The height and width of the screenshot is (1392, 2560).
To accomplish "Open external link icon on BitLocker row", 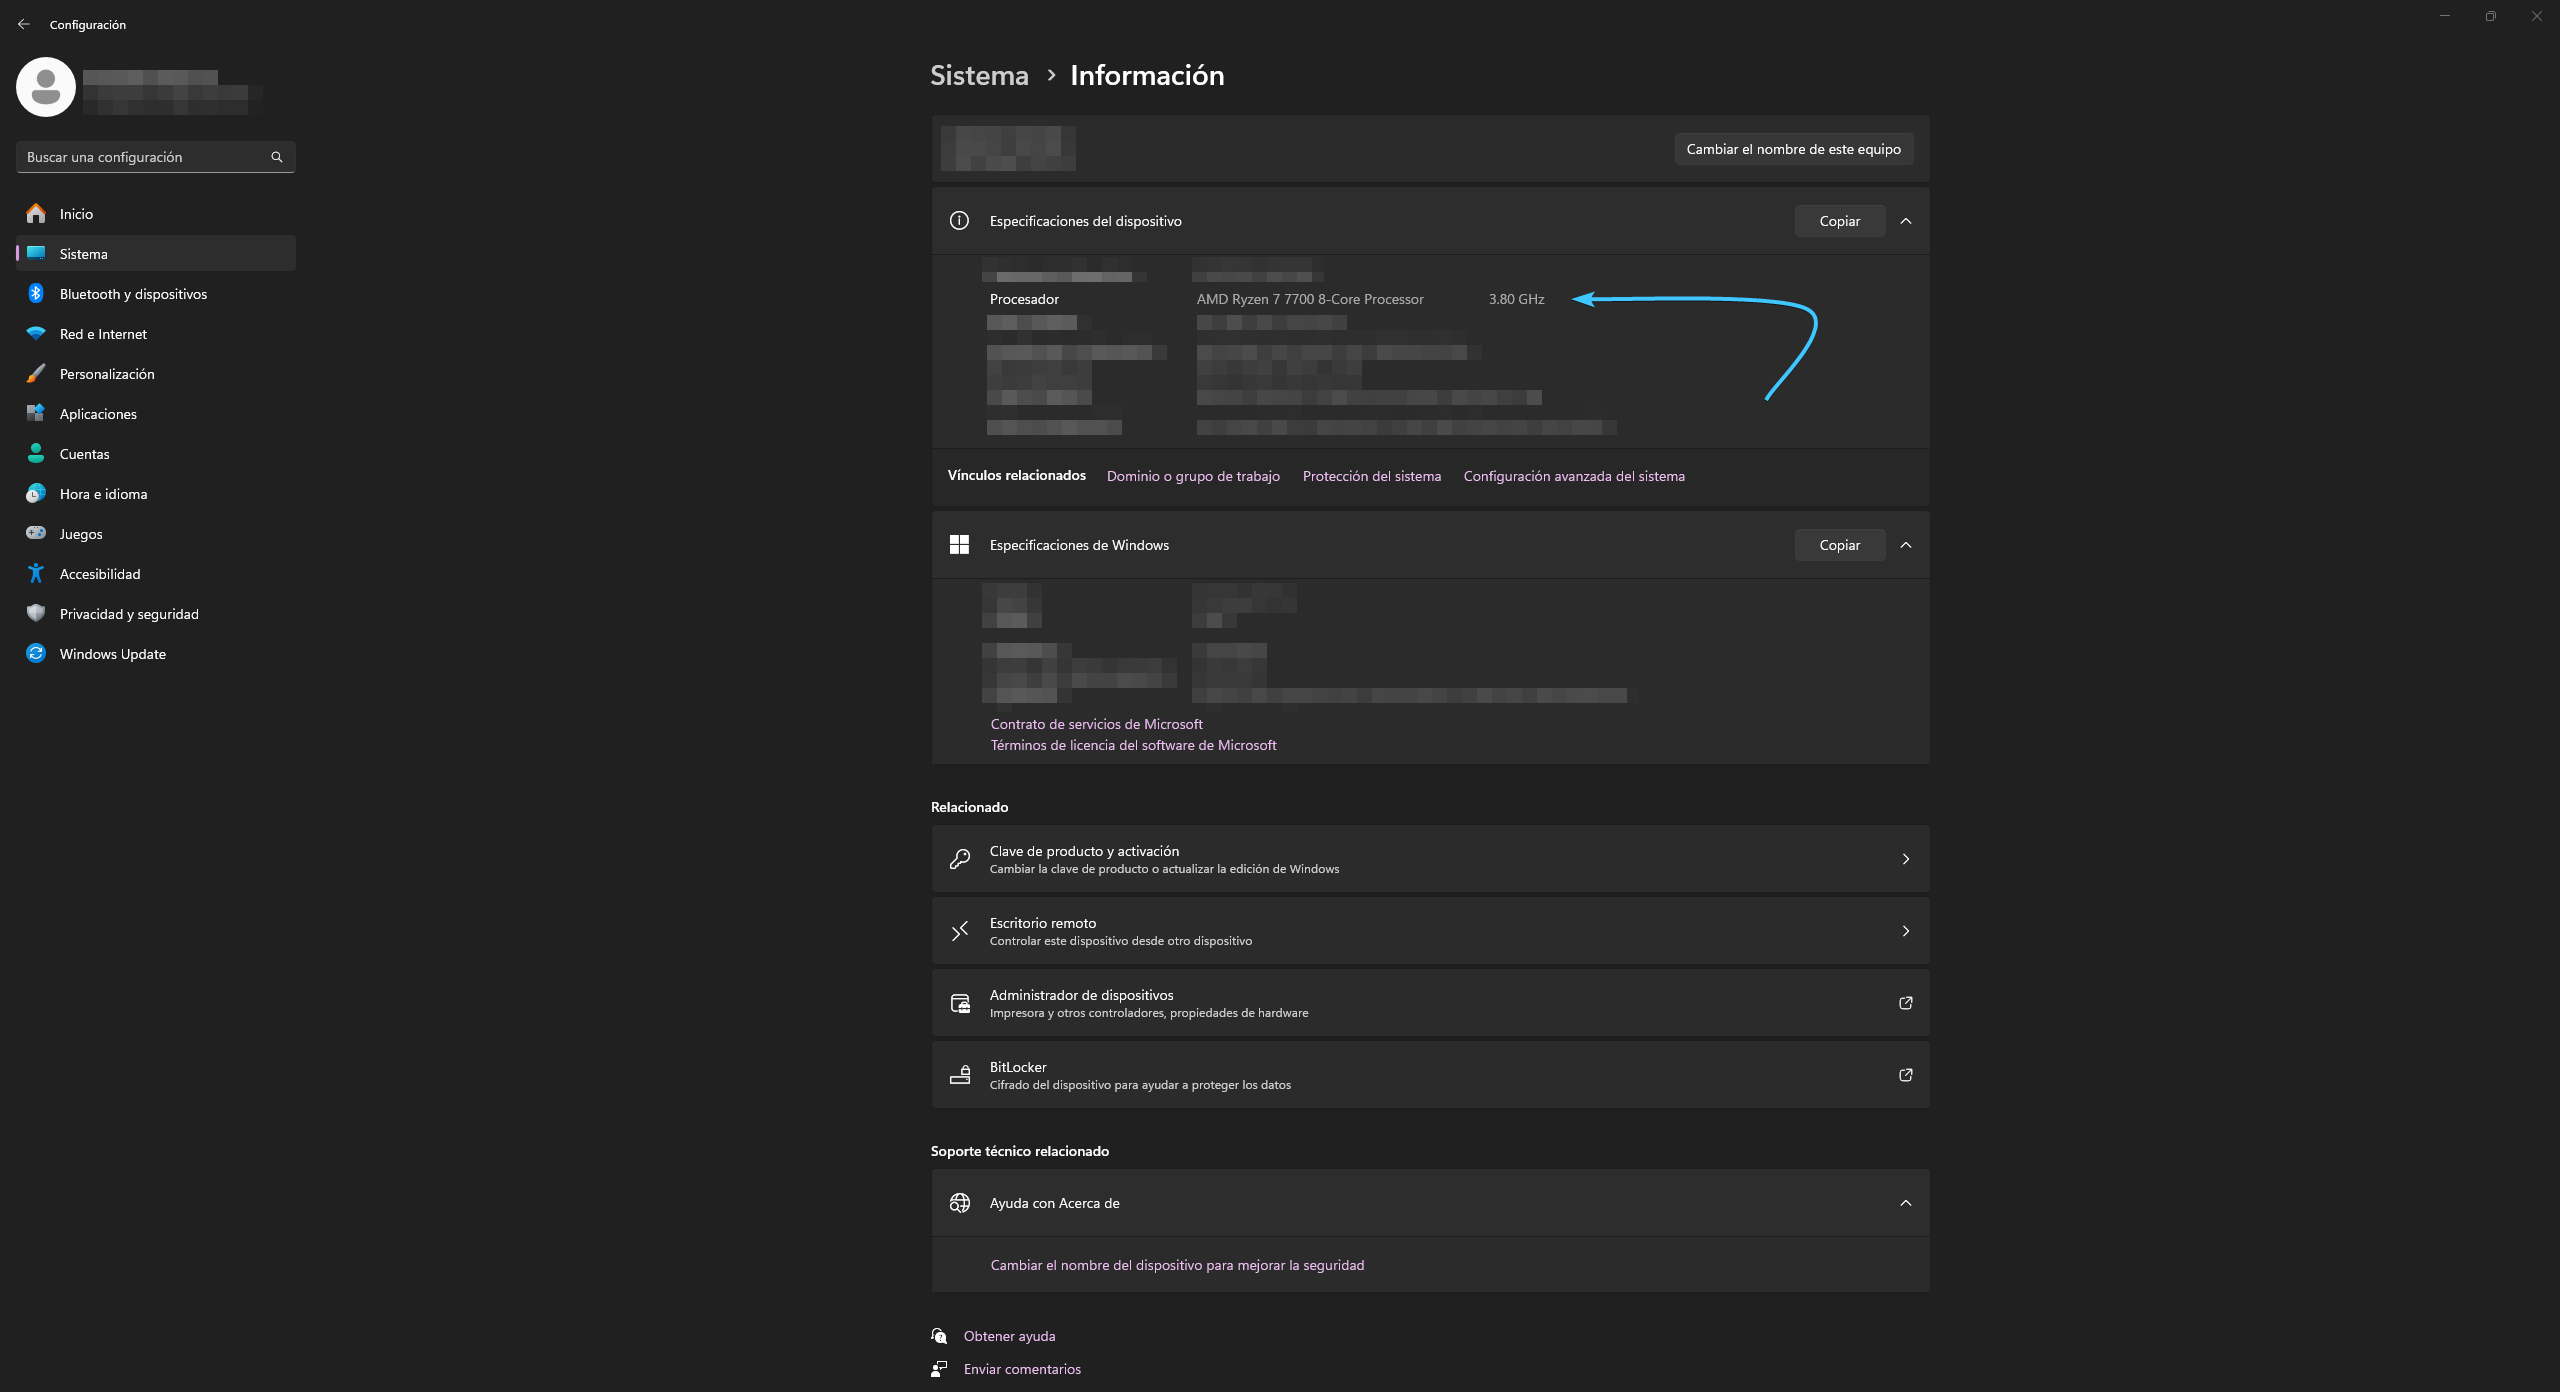I will tap(1905, 1075).
